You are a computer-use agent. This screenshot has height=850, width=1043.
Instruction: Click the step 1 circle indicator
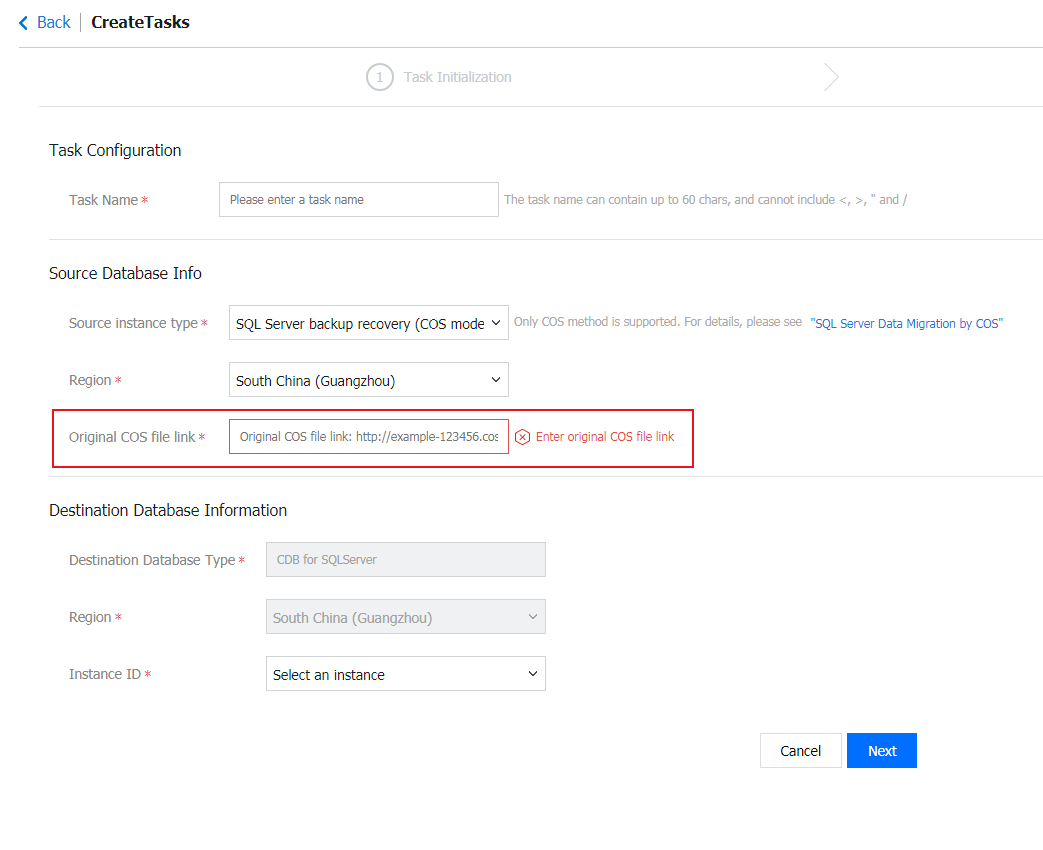tap(380, 77)
